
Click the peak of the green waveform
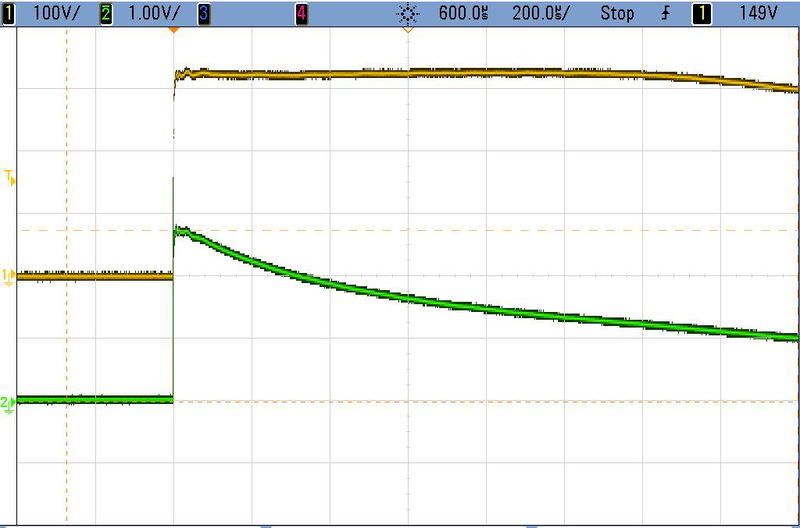coord(180,230)
